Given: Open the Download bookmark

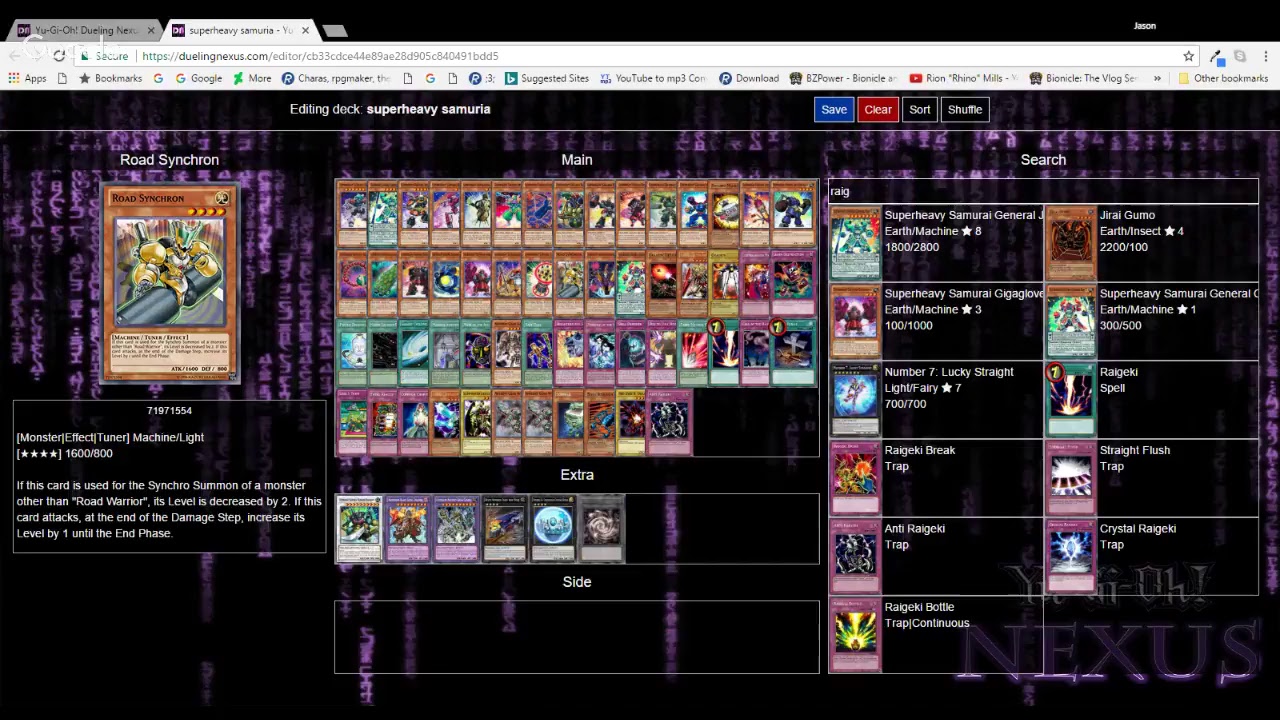Looking at the screenshot, I should (x=749, y=78).
